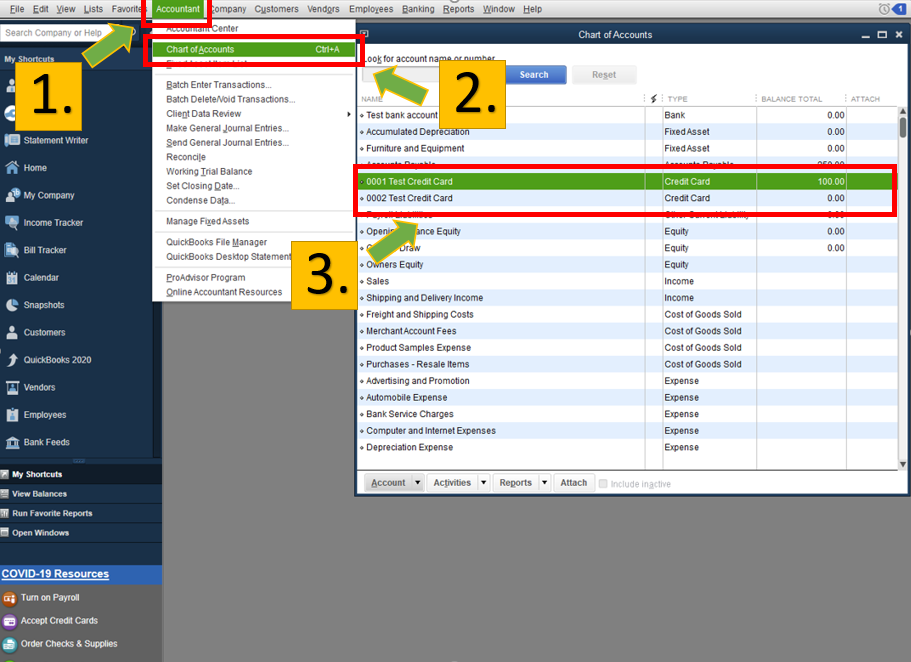Select the Shipping and Delivery Income row

(x=627, y=298)
